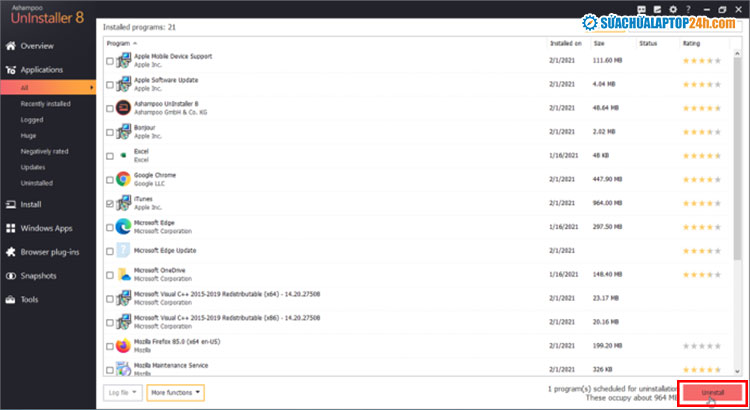The width and height of the screenshot is (750, 410).
Task: Tick the Bonjour checkbox
Action: 110,131
